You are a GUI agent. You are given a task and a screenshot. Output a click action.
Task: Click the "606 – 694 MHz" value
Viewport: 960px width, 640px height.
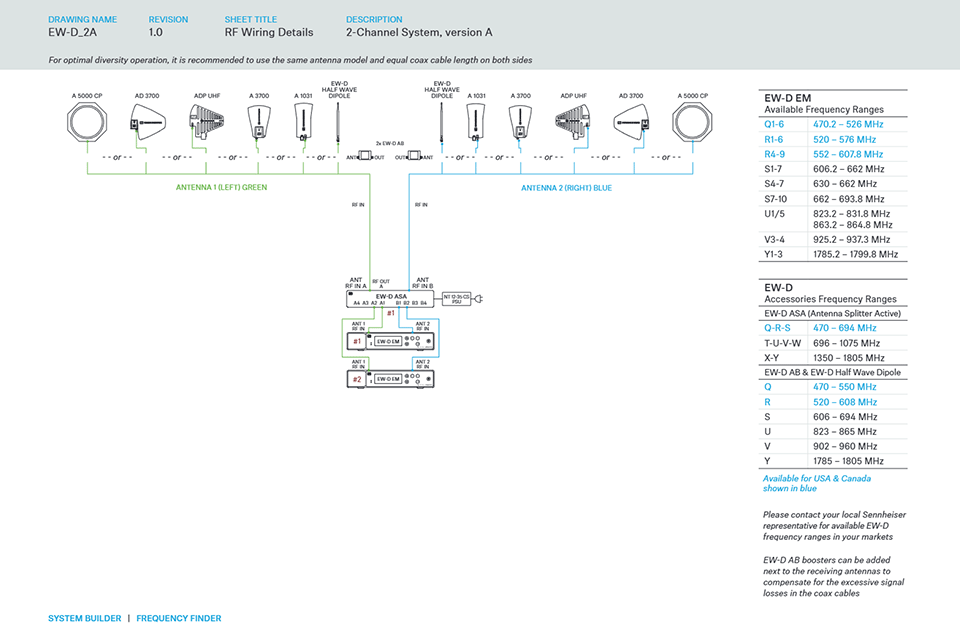[845, 417]
